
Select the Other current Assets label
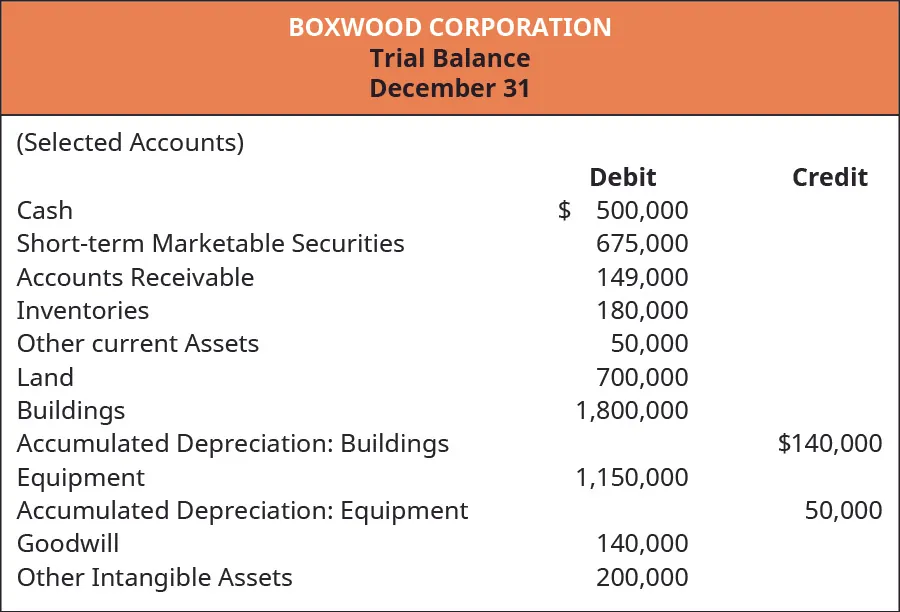pos(138,344)
